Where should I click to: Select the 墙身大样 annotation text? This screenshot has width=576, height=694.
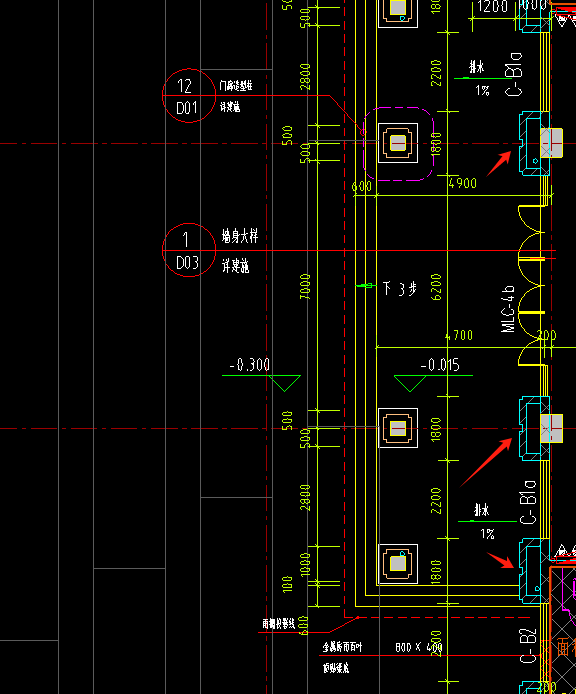point(240,236)
